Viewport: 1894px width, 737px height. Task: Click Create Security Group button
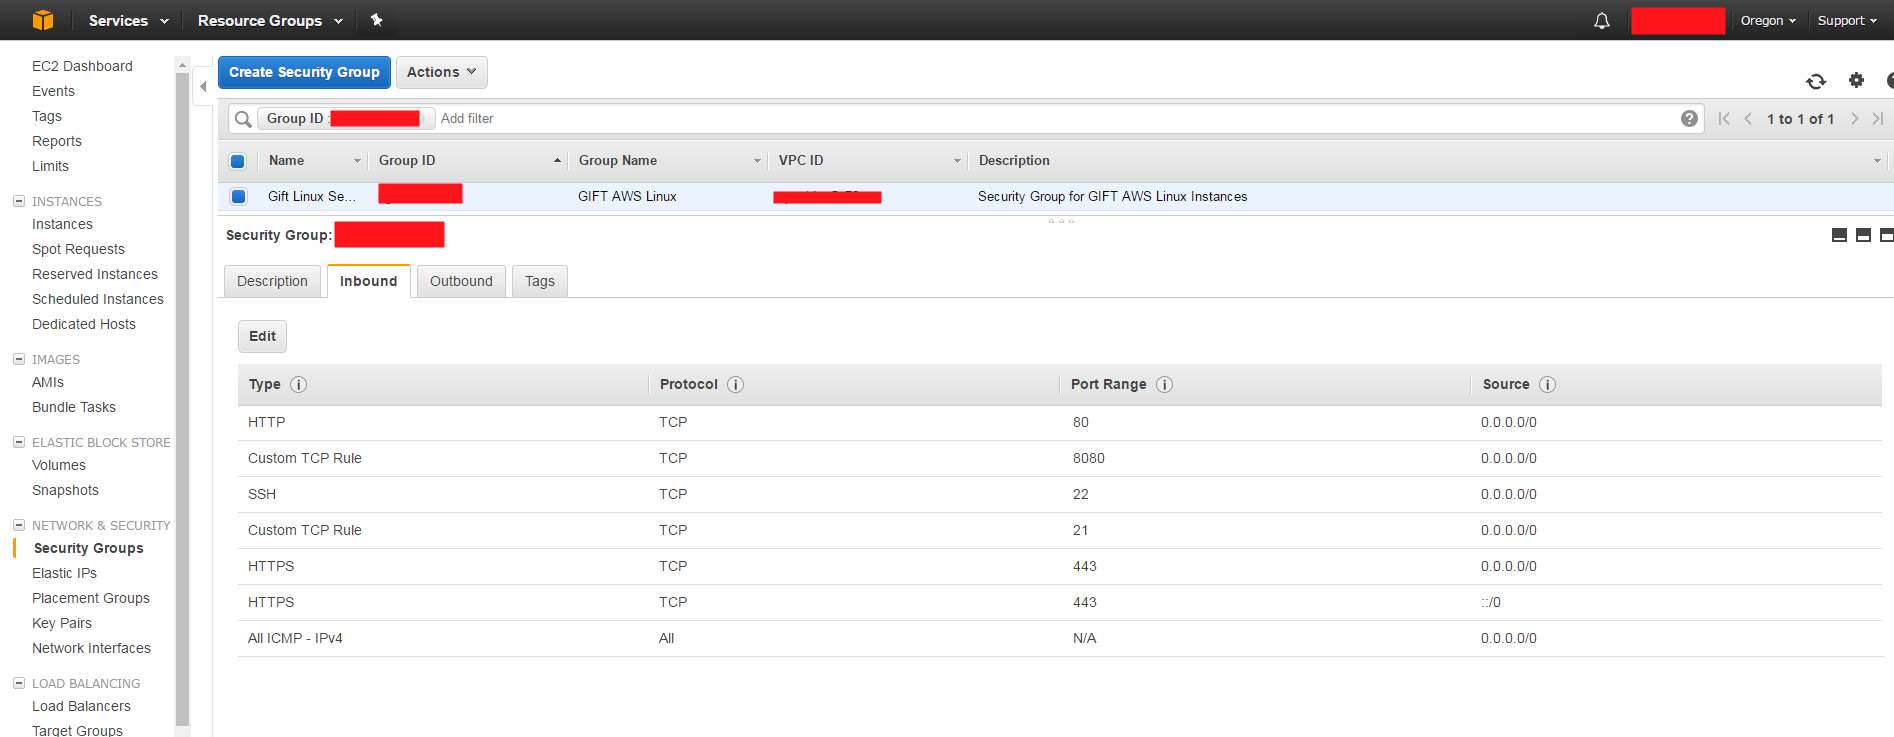click(x=304, y=72)
